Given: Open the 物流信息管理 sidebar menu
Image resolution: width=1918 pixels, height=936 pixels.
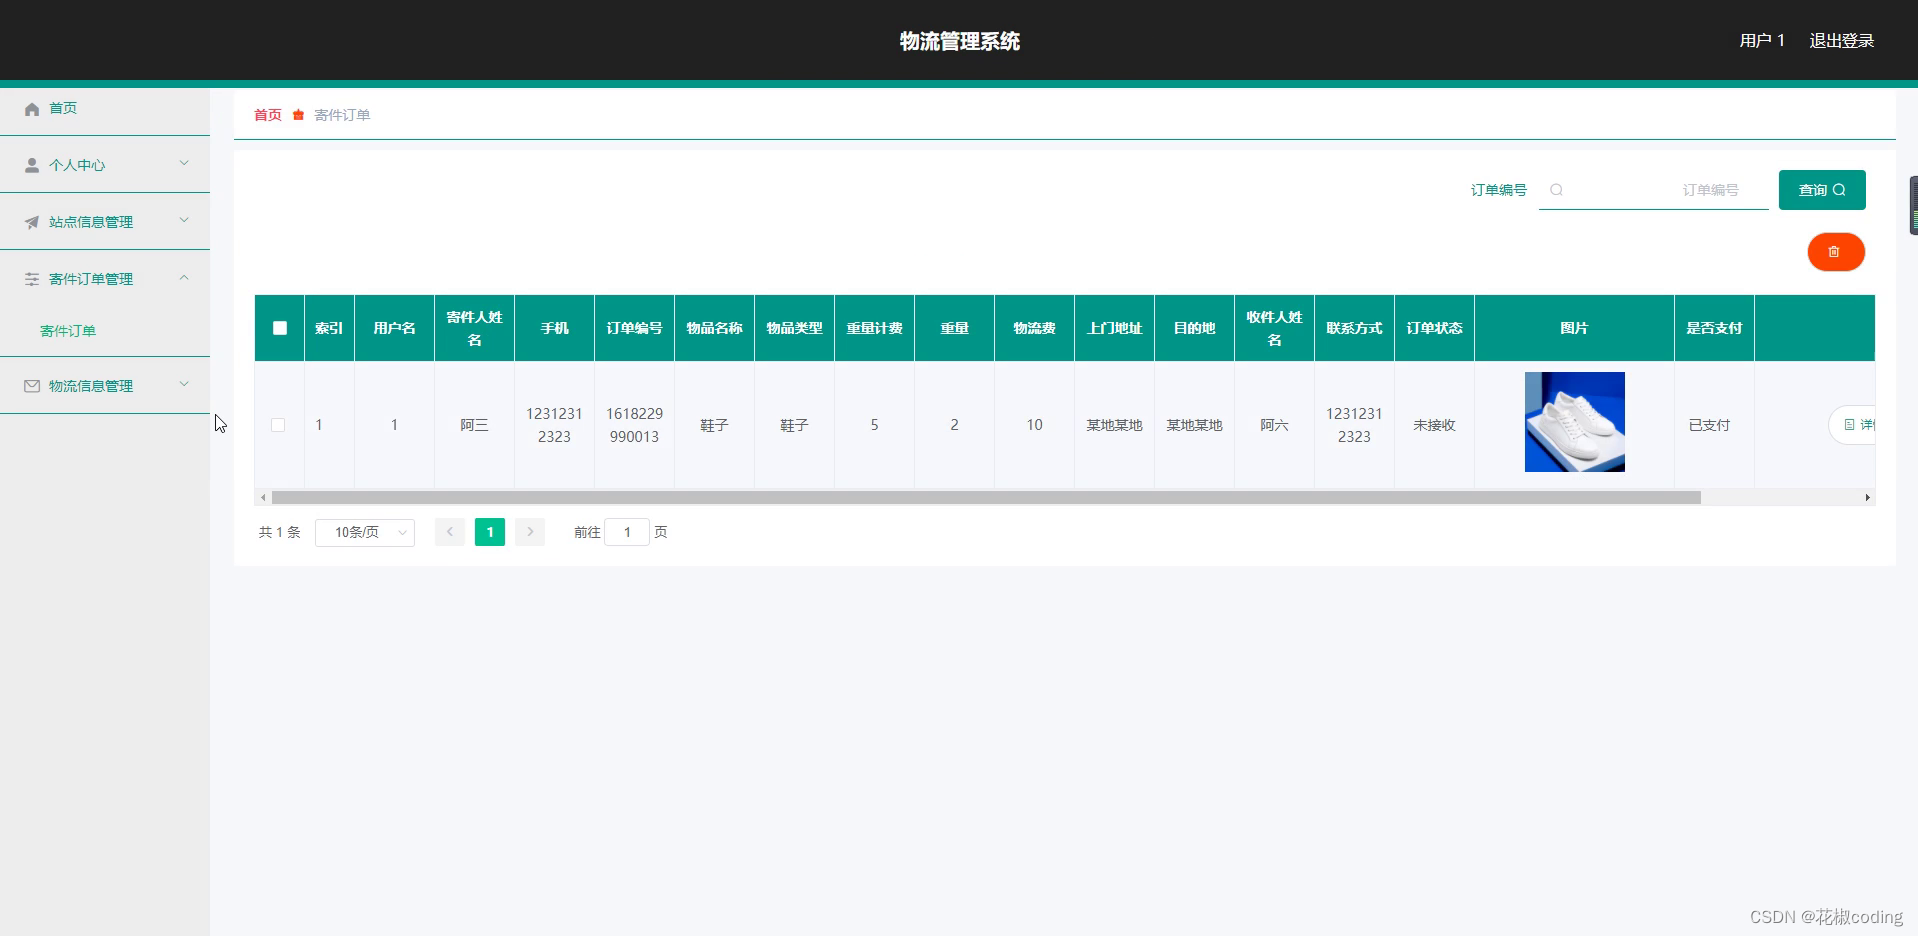Looking at the screenshot, I should click(105, 386).
